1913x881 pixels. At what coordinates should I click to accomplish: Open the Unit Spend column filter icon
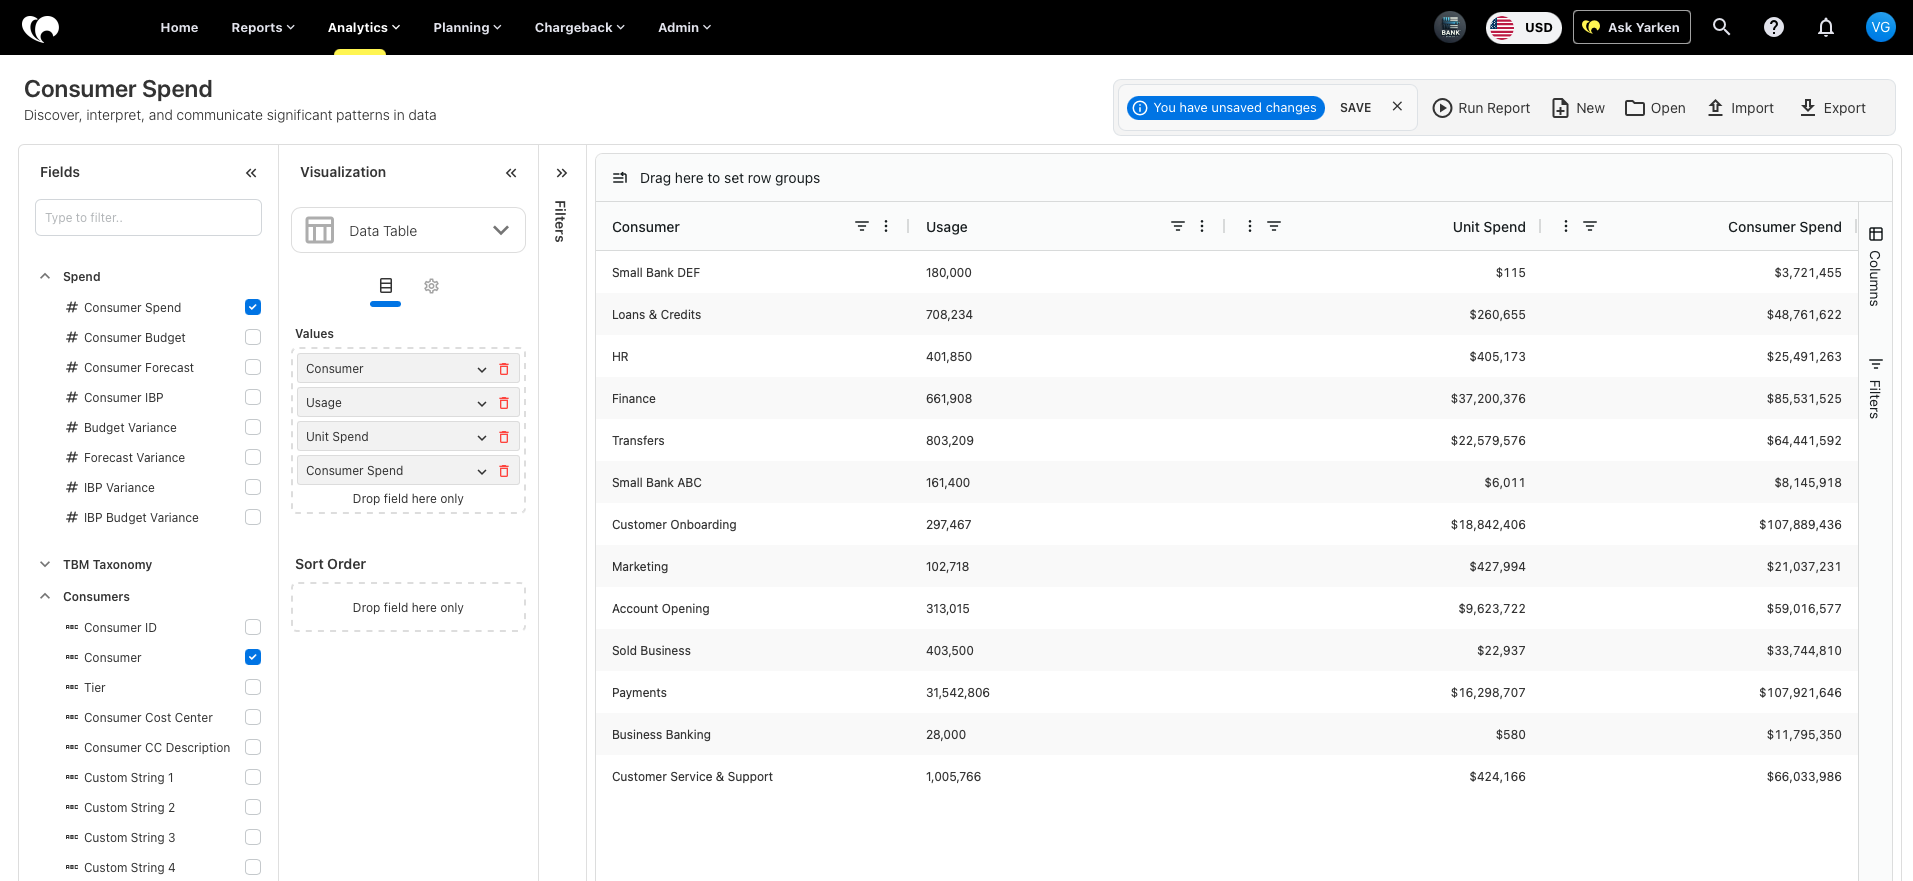coord(1274,227)
